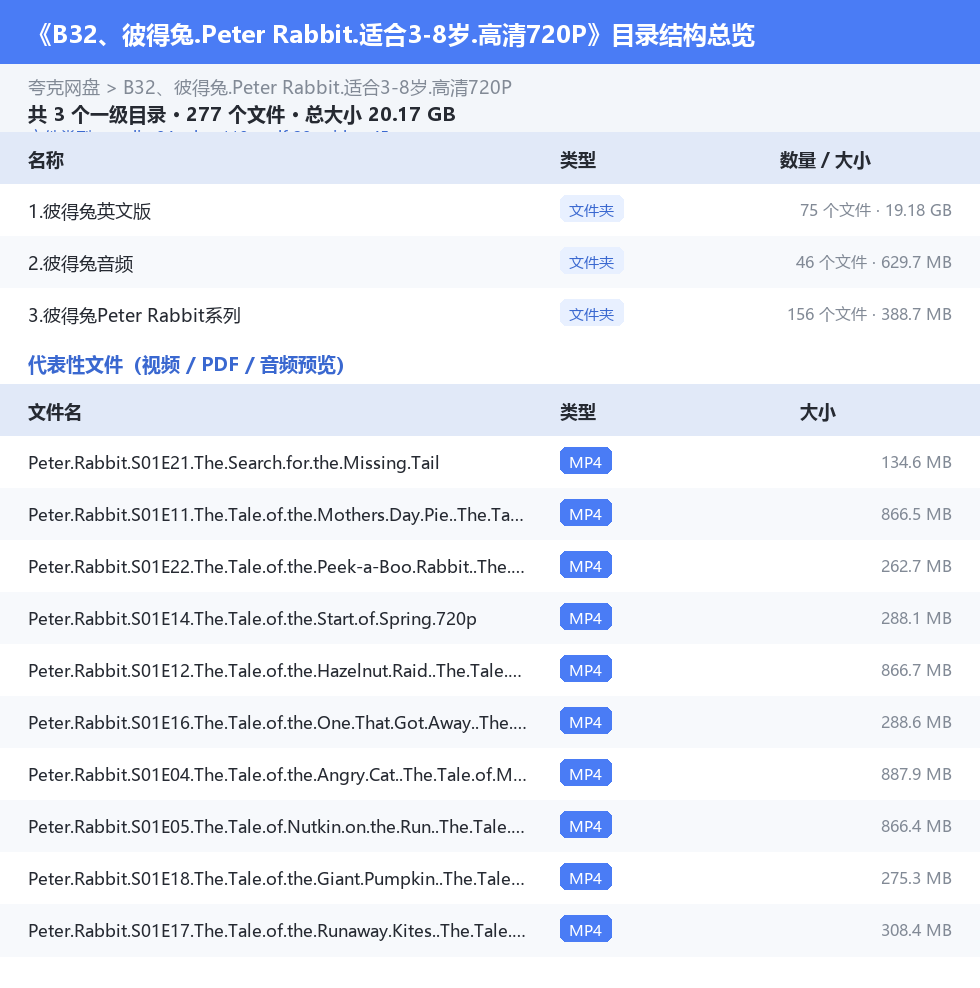Select file S01E04 The.Tale.of.the.Angry.Cat

(x=277, y=774)
